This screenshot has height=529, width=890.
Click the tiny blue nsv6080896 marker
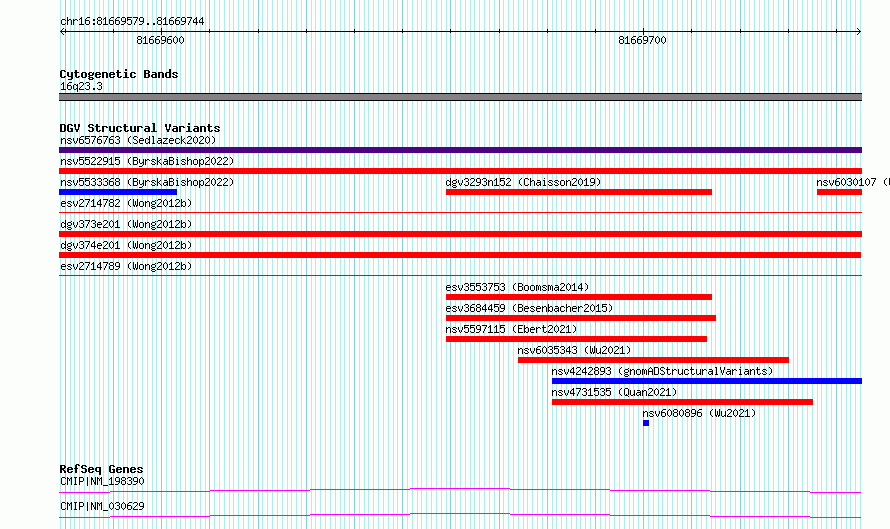646,423
